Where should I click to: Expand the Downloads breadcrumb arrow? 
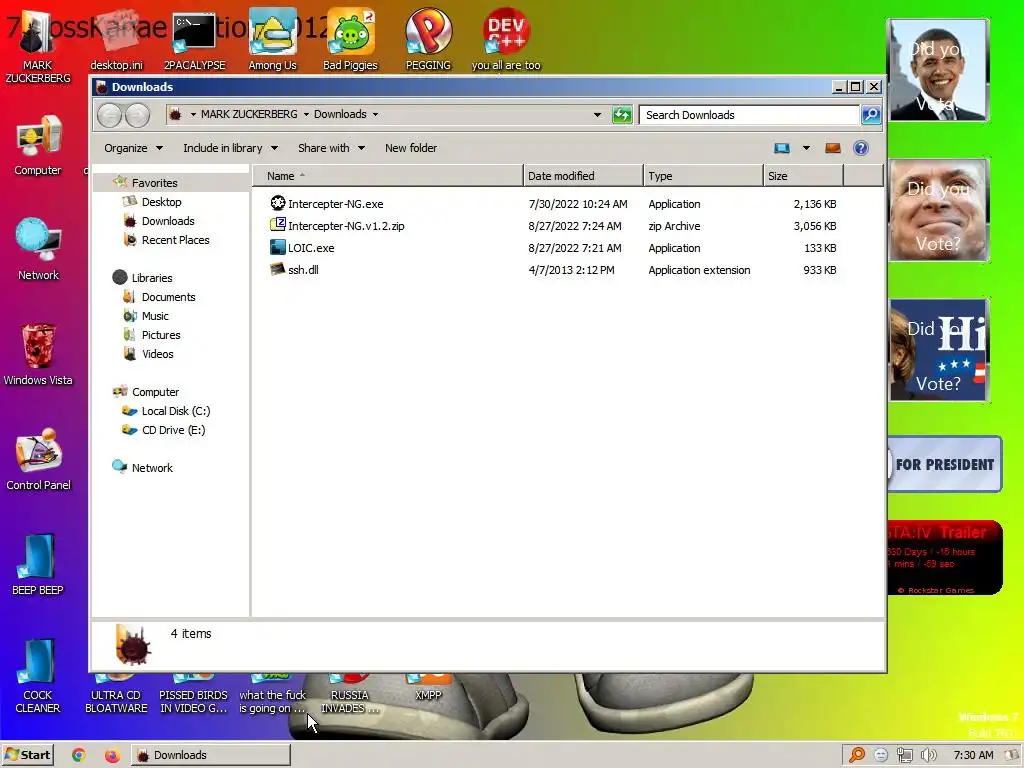coord(375,114)
